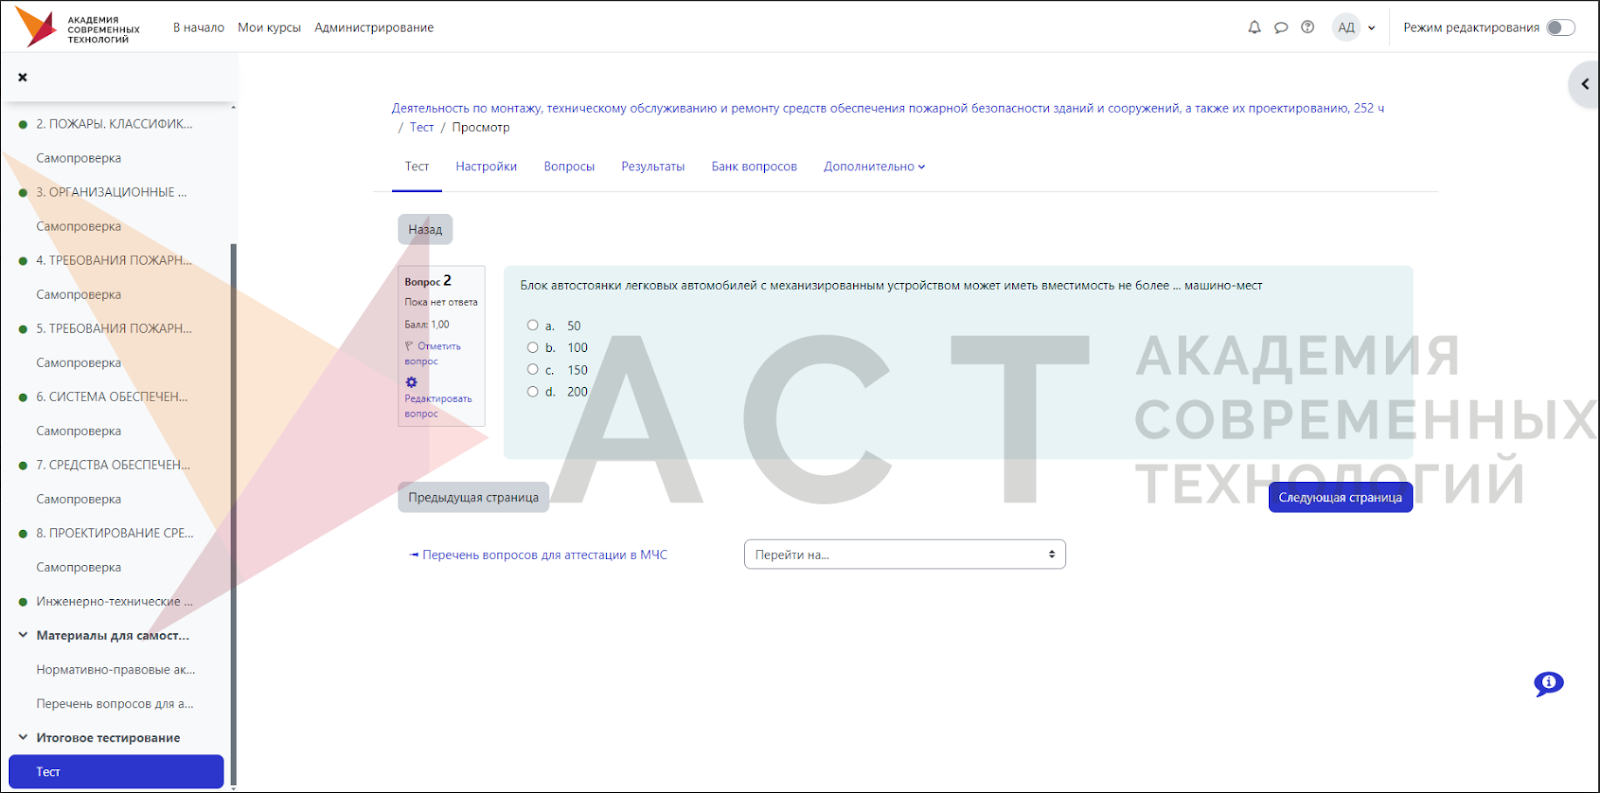Open Самопроверка under 8. ПРОЕКТИРОВАНИЕ
The width and height of the screenshot is (1600, 793).
coord(79,567)
